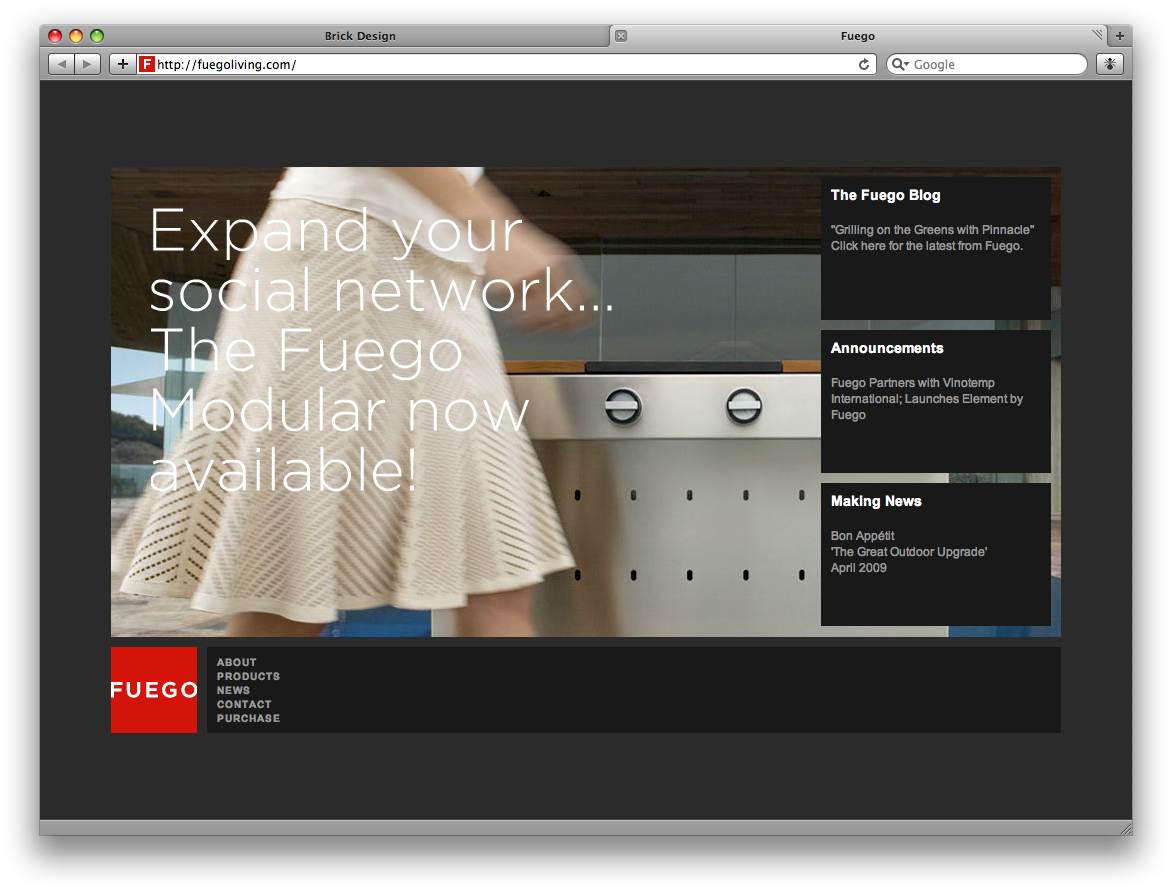This screenshot has width=1172, height=890.
Task: Go back with the browser back arrow
Action: pos(61,64)
